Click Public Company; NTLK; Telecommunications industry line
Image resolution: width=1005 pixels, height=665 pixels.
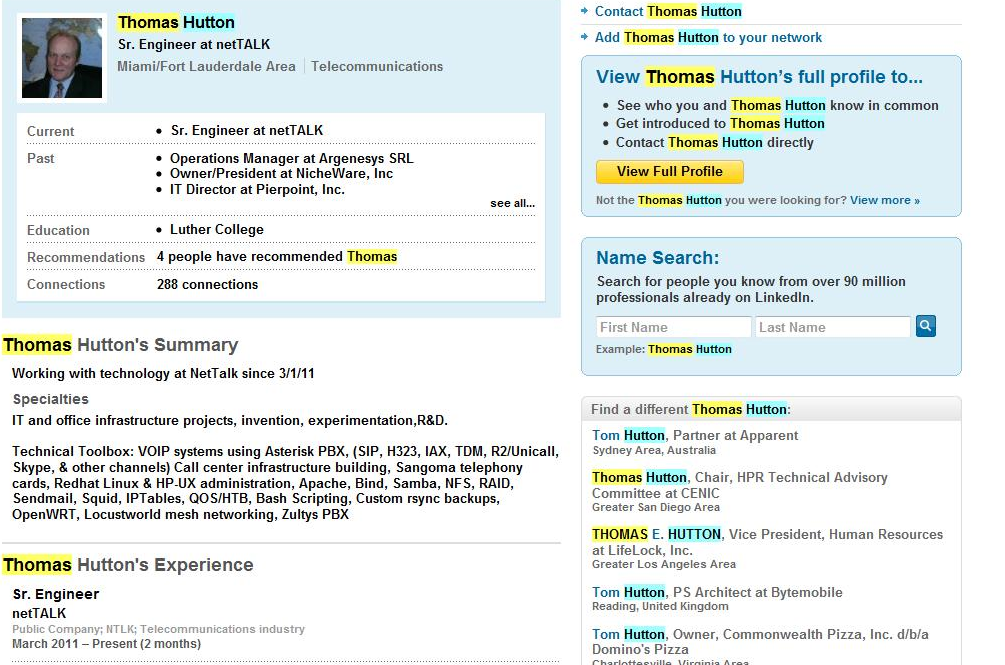(158, 629)
